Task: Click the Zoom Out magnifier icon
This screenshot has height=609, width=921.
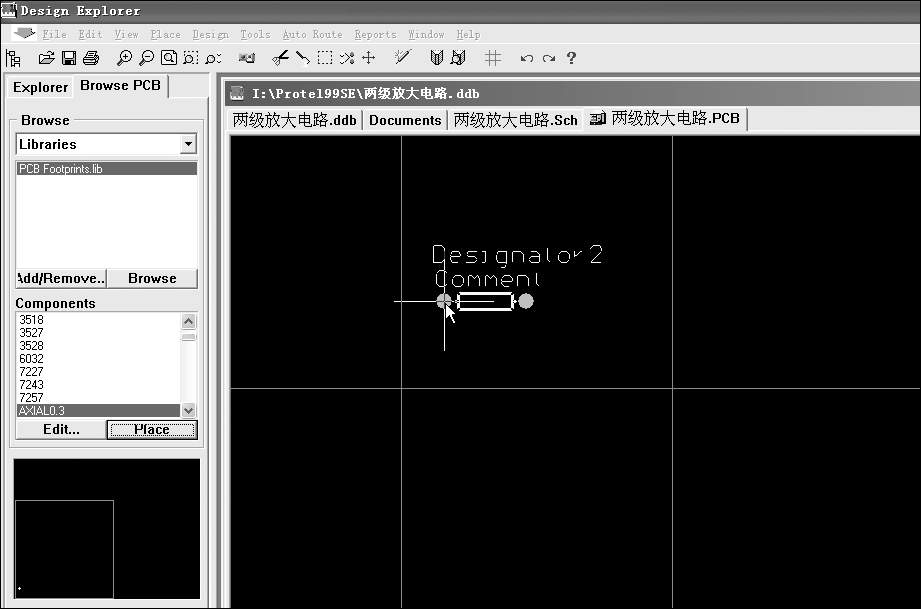Action: pos(147,59)
